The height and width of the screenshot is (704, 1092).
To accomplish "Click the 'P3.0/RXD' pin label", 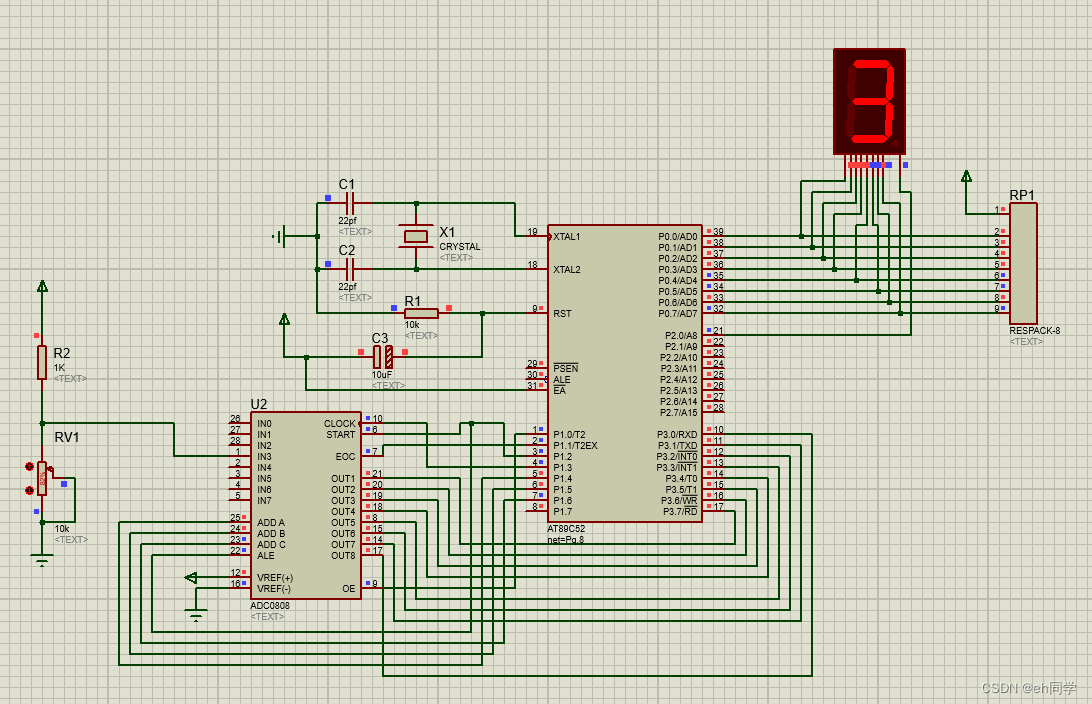I will (677, 435).
